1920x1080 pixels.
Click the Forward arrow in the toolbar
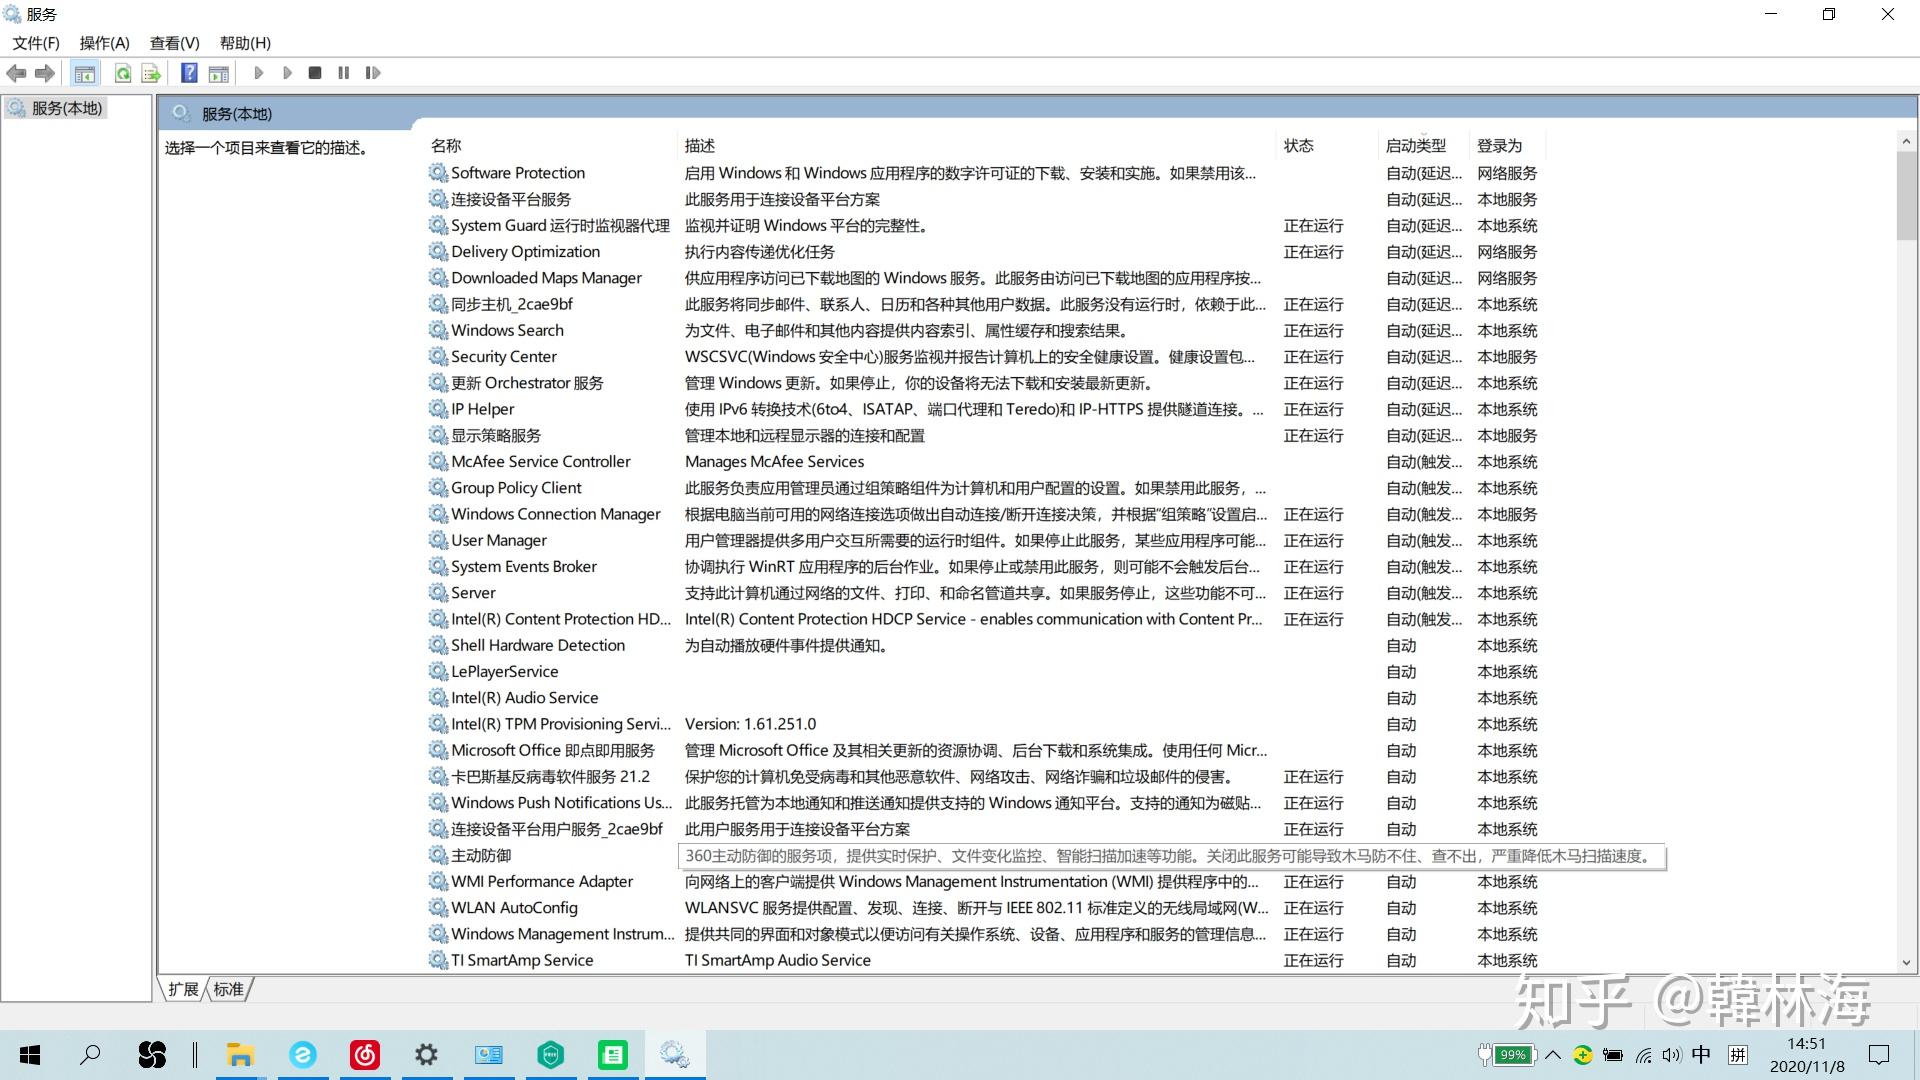pyautogui.click(x=45, y=73)
